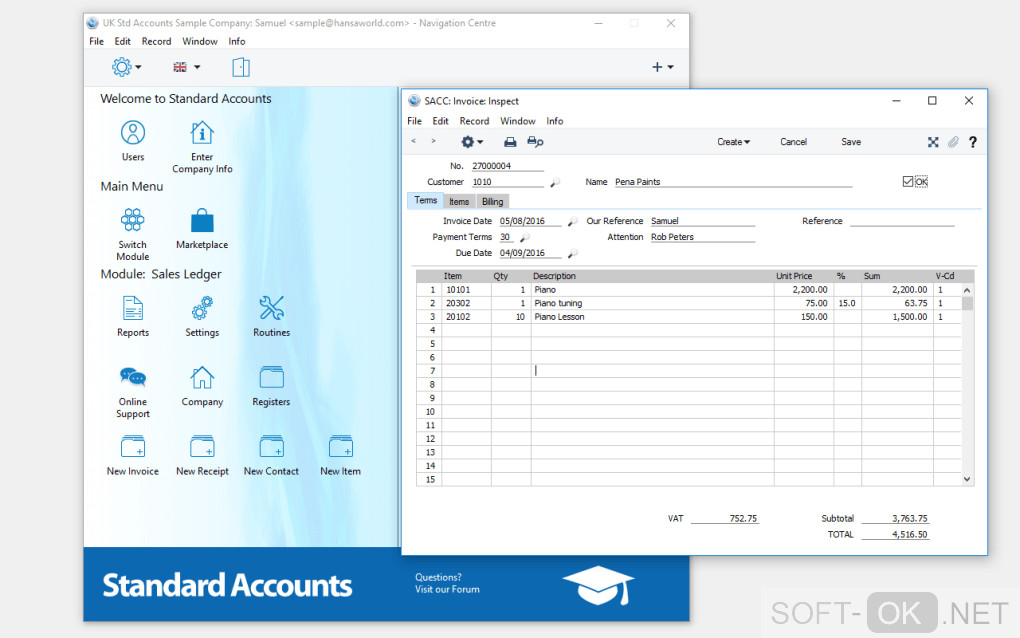The image size is (1020, 638).
Task: Click the invoice No. field 27000004
Action: [507, 166]
